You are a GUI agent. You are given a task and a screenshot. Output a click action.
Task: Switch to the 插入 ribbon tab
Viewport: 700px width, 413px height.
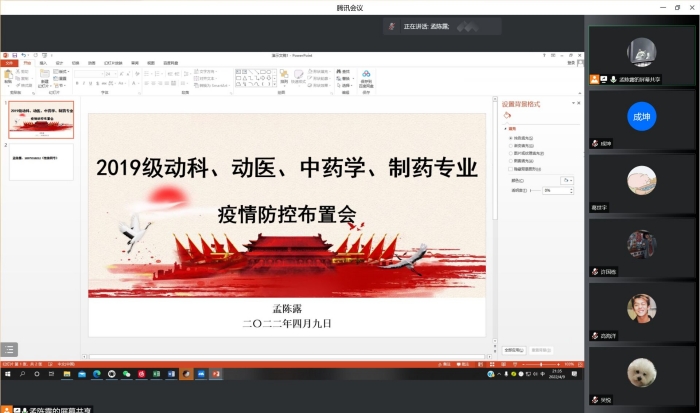pyautogui.click(x=42, y=62)
